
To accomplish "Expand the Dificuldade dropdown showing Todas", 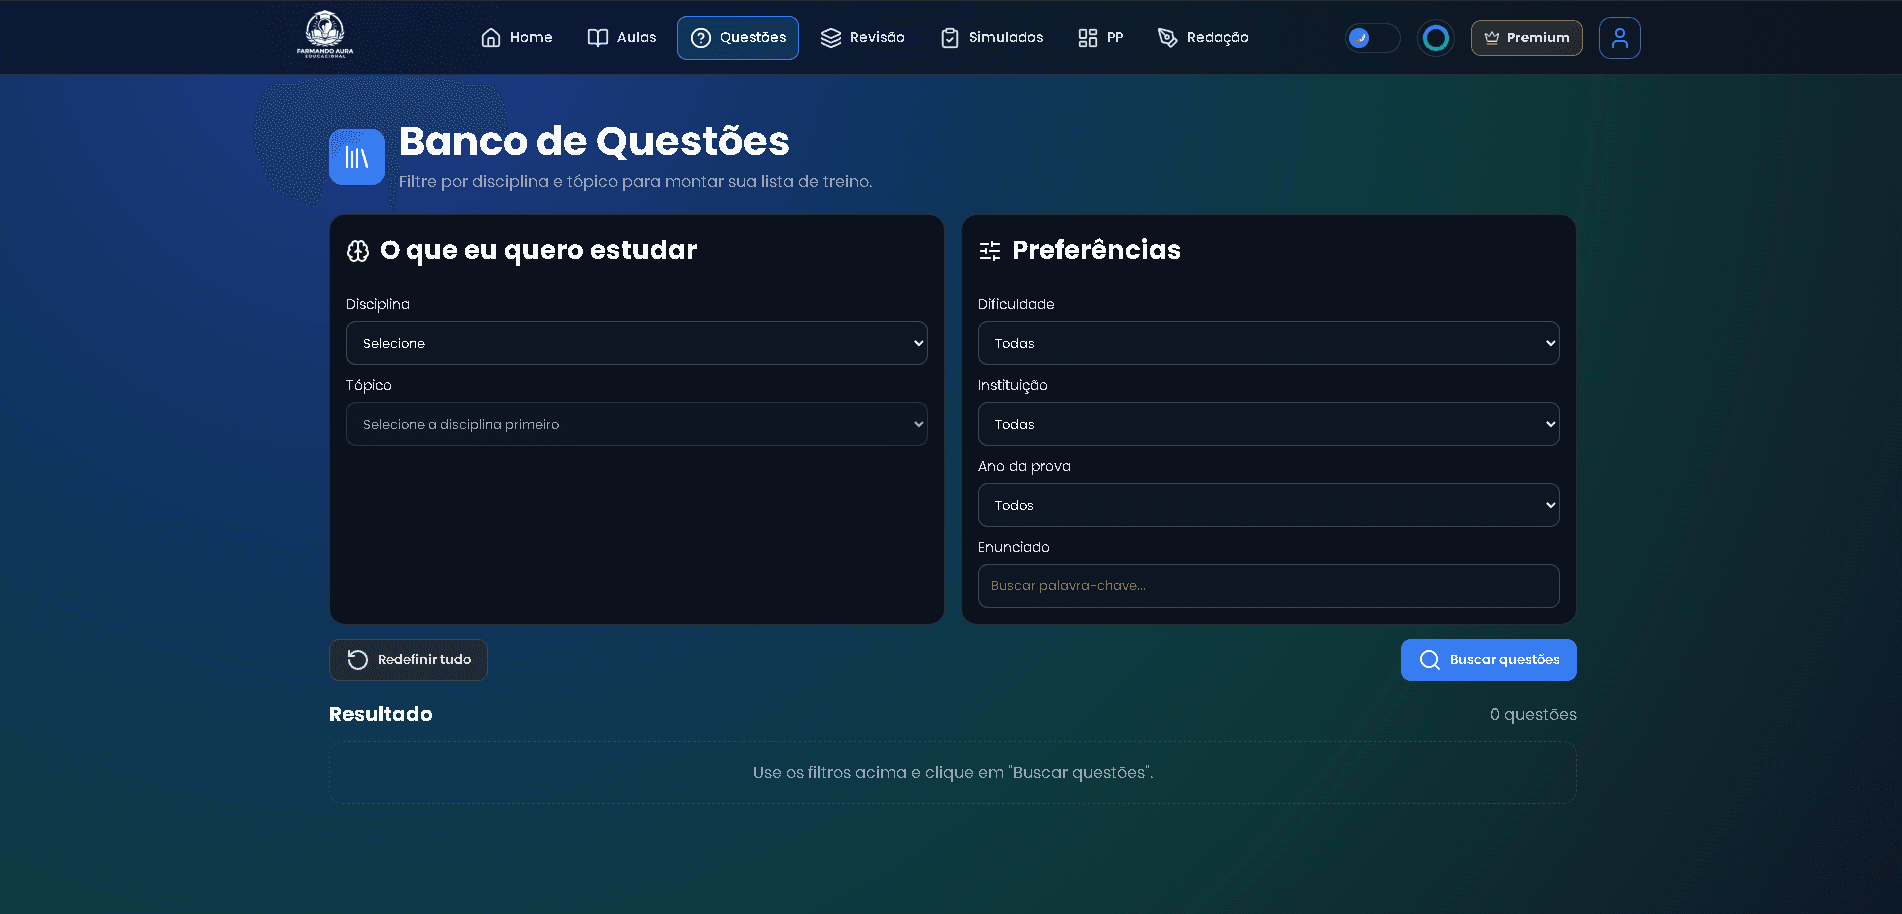I will click(1267, 343).
